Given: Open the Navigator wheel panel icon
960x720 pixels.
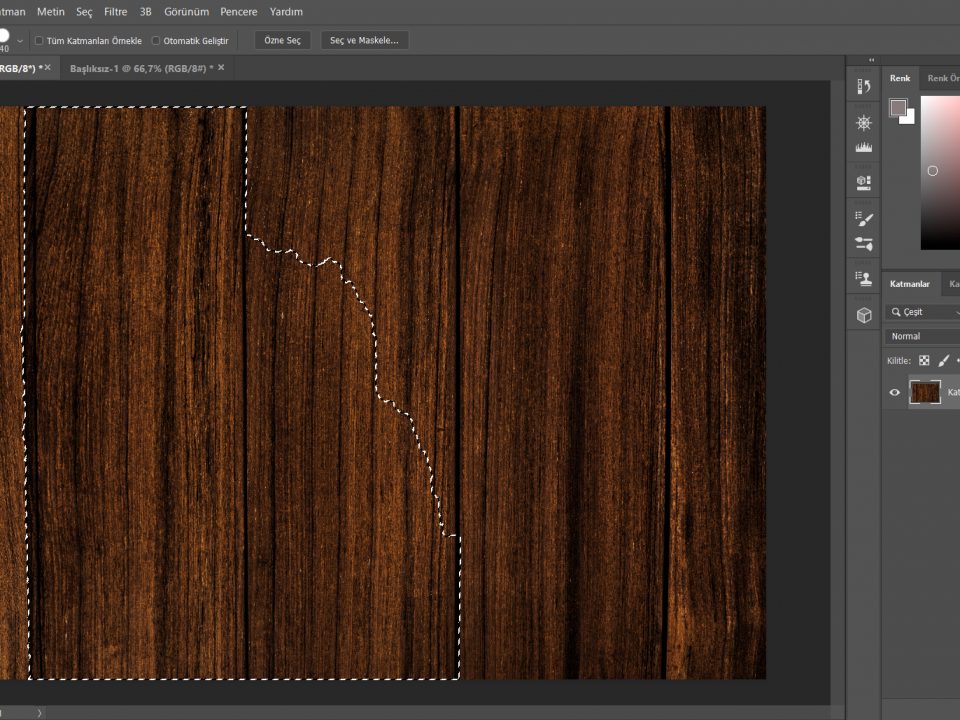Looking at the screenshot, I should point(862,122).
